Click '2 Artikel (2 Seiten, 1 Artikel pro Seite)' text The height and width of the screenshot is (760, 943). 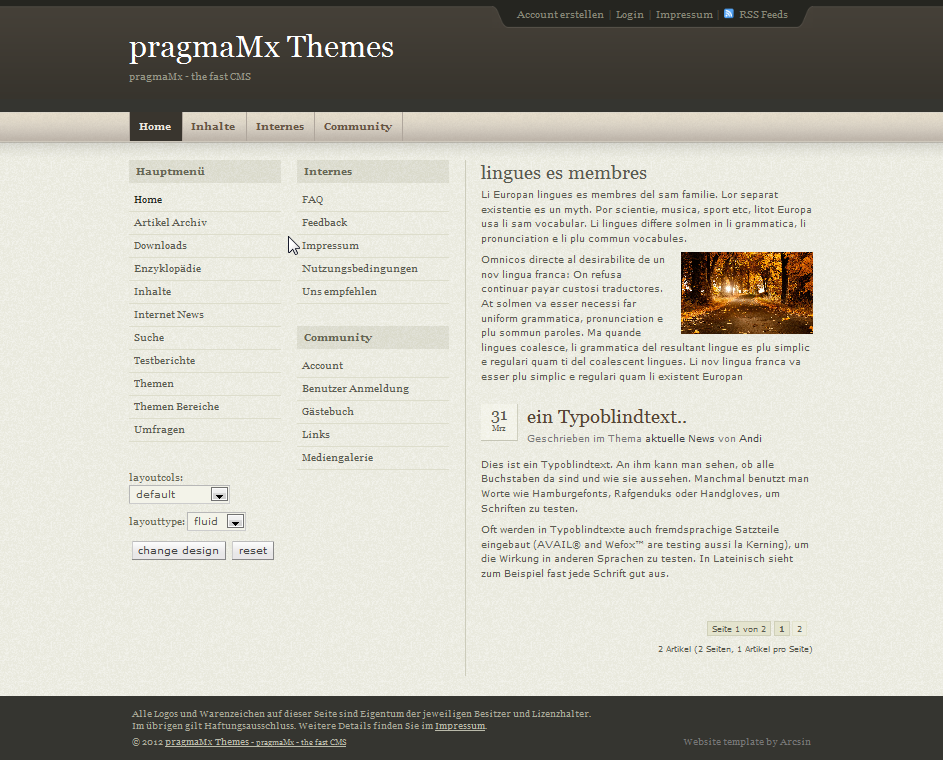[x=735, y=649]
